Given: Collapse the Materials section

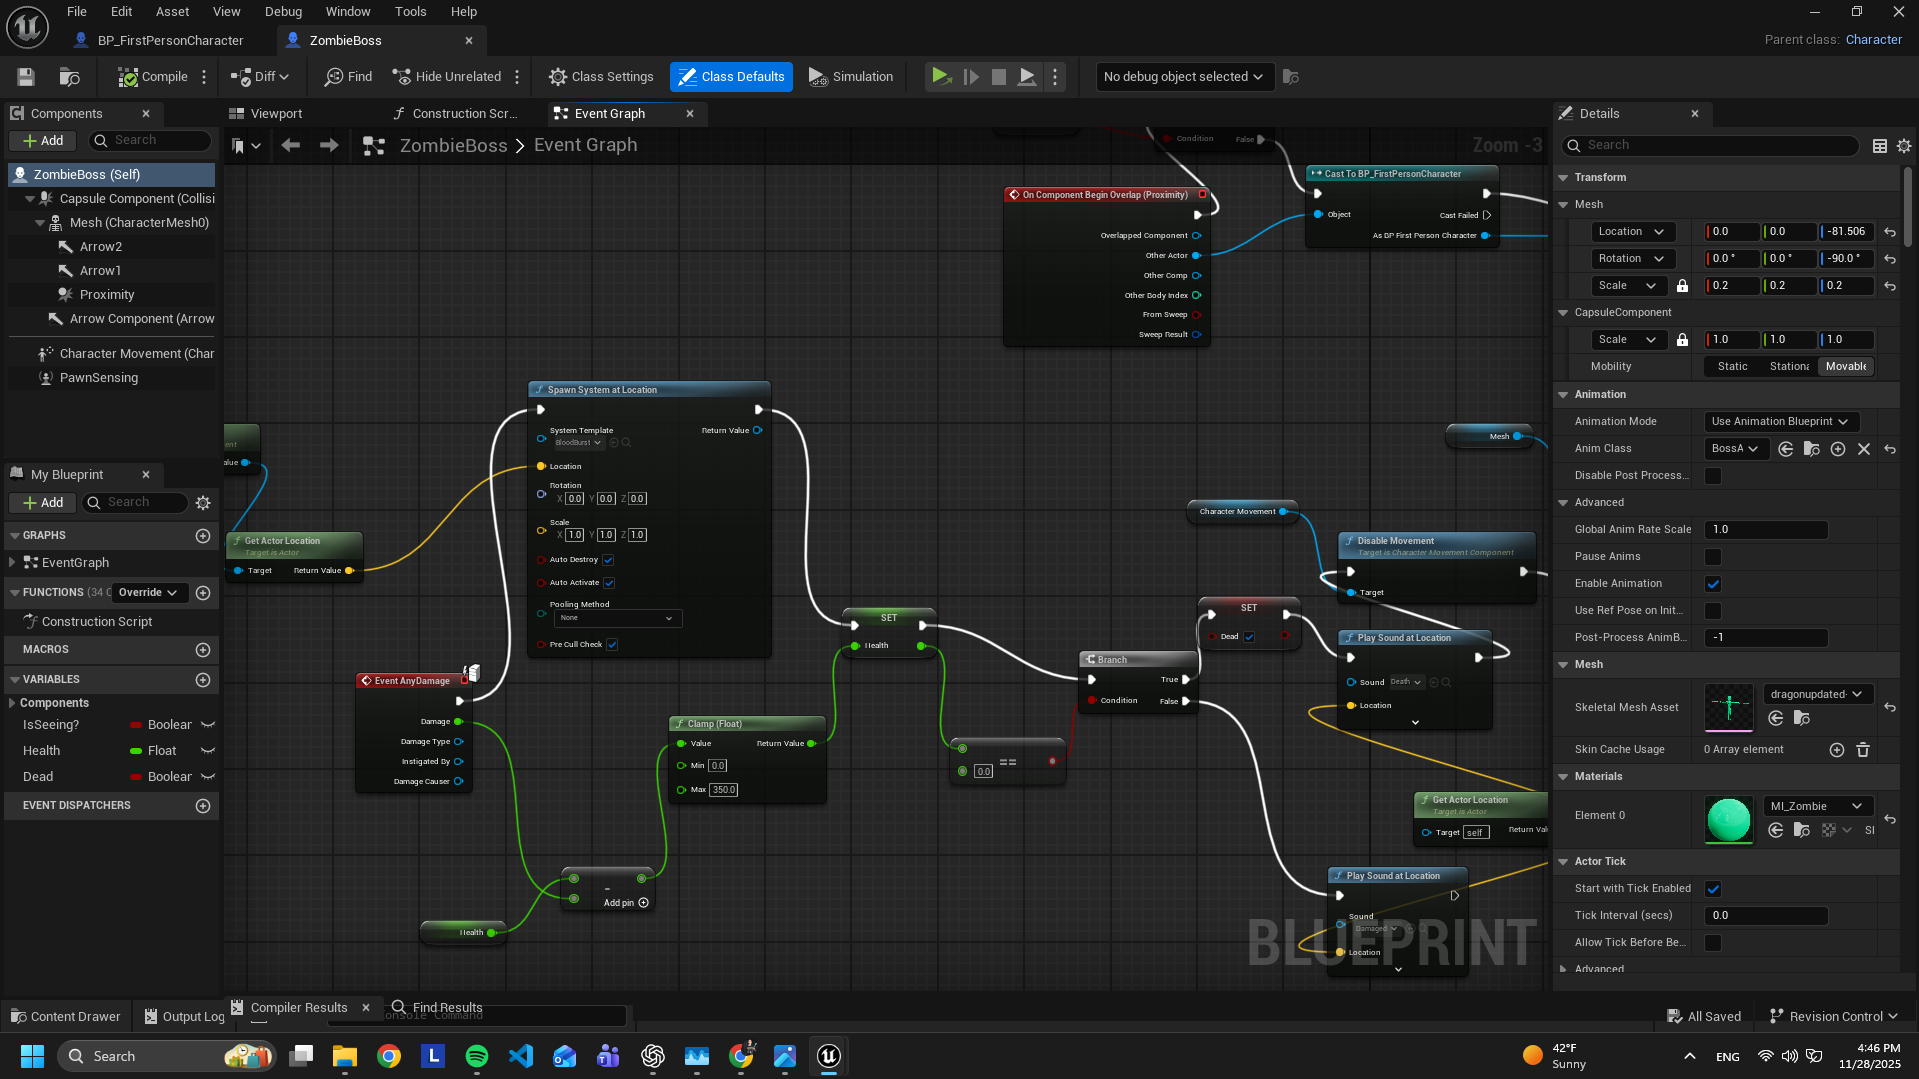Looking at the screenshot, I should (1564, 777).
